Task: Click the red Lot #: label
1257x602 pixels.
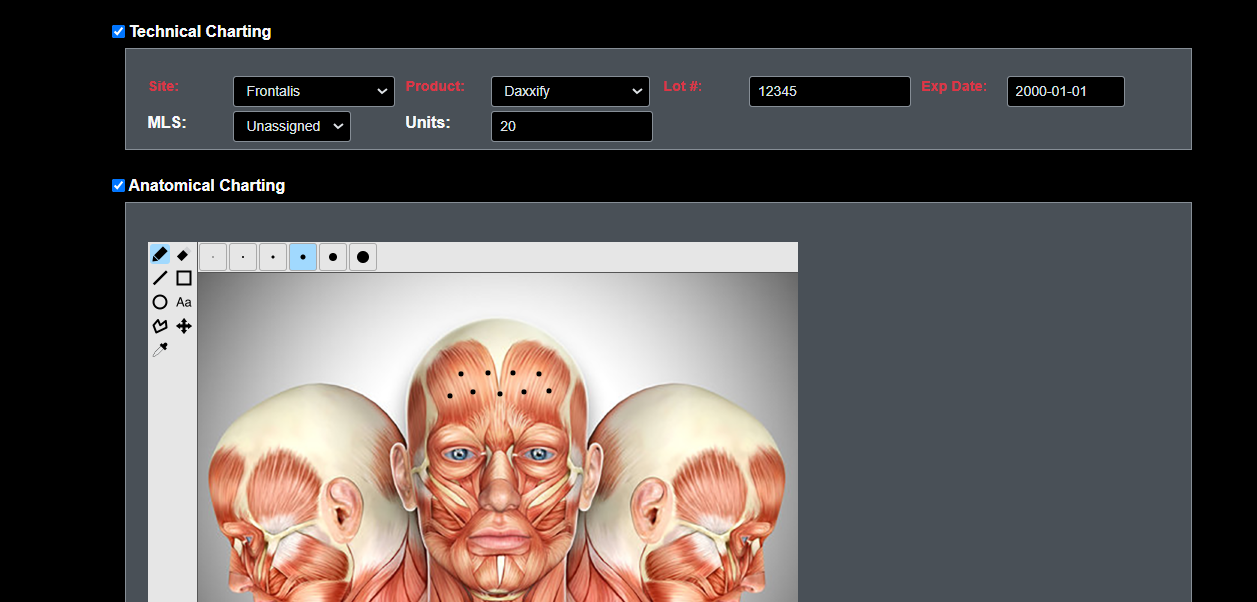Action: (x=683, y=87)
